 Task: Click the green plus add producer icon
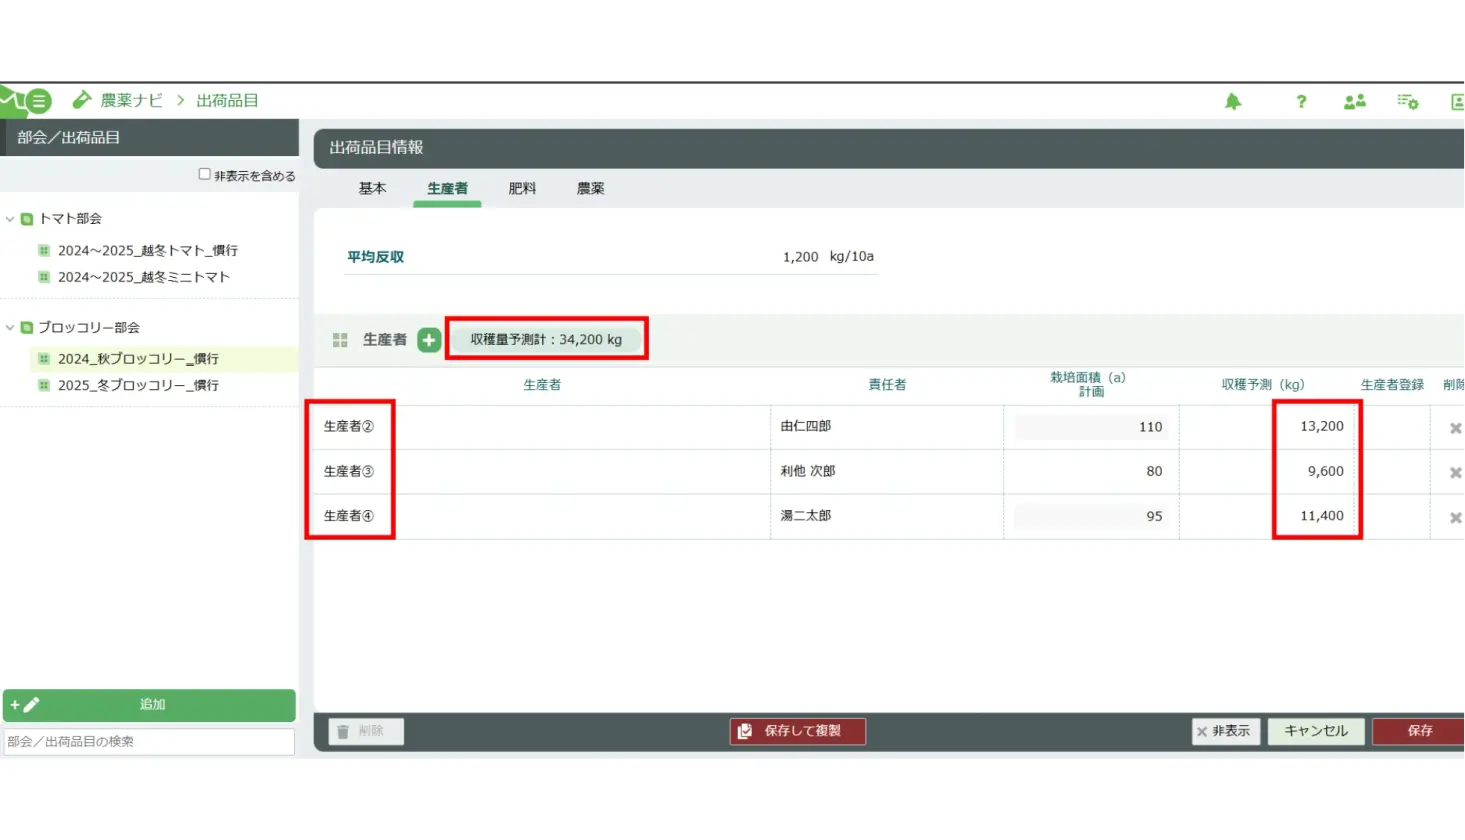[x=429, y=340]
